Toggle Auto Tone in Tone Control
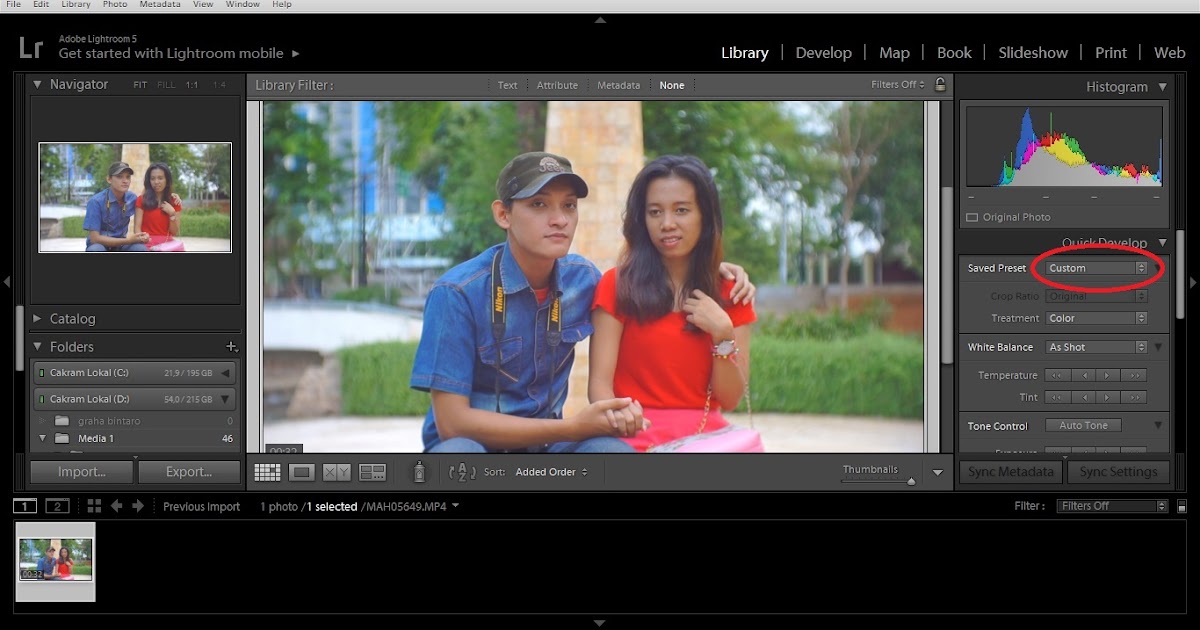Viewport: 1200px width, 630px height. coord(1083,425)
